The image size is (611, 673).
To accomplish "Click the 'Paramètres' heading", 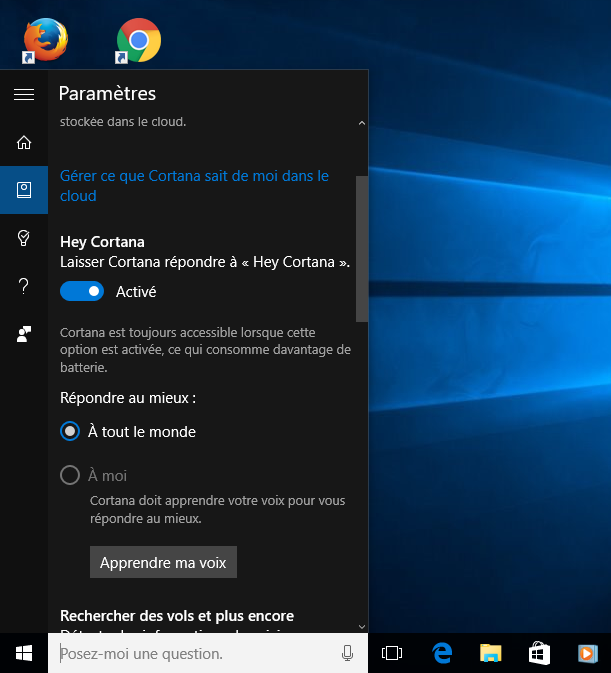I will [x=107, y=94].
